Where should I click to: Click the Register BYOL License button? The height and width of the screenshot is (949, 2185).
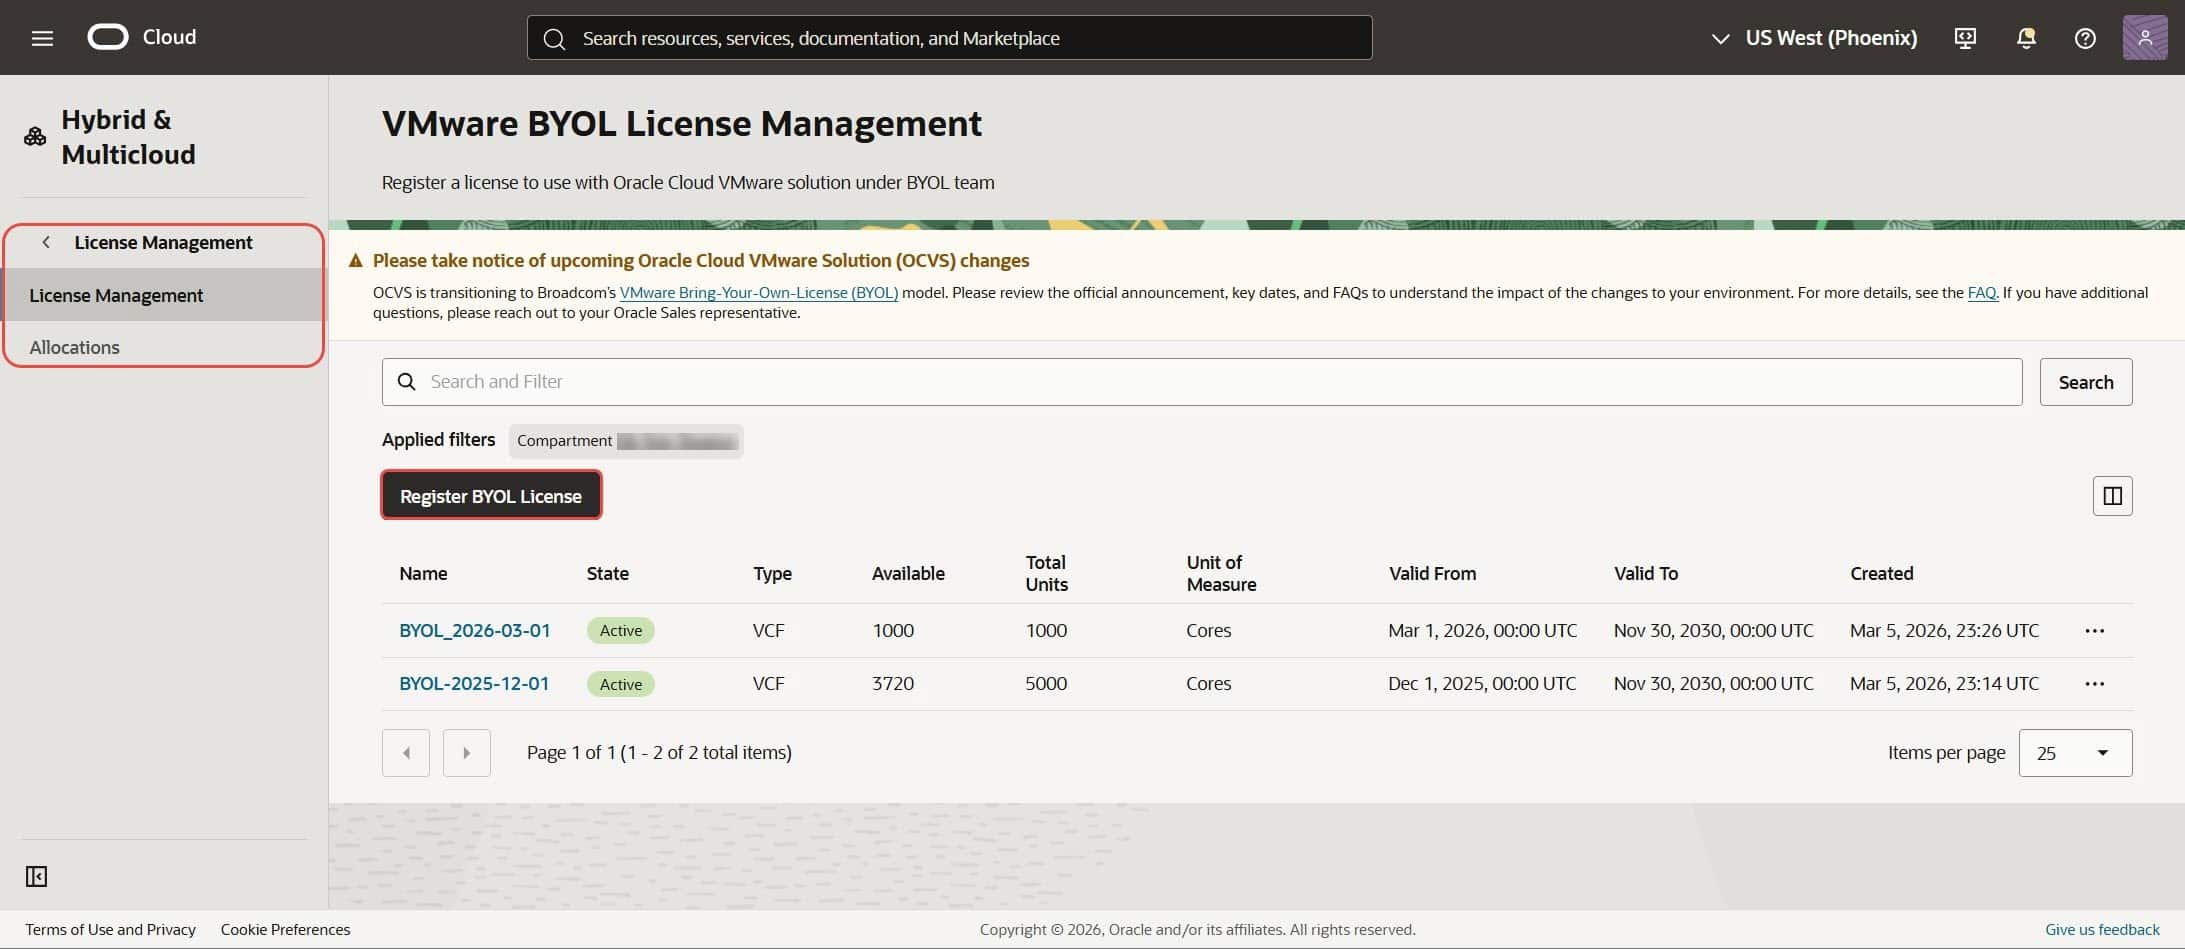pyautogui.click(x=490, y=495)
